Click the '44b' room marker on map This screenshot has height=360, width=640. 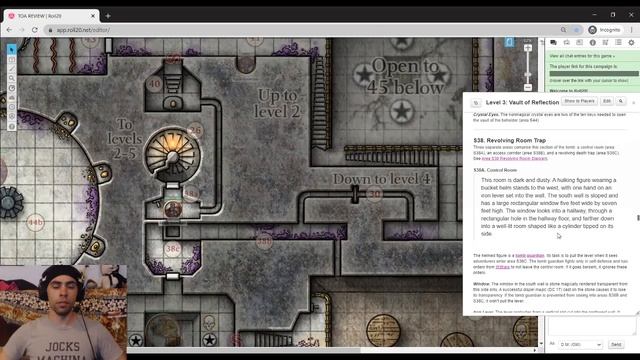click(x=35, y=222)
